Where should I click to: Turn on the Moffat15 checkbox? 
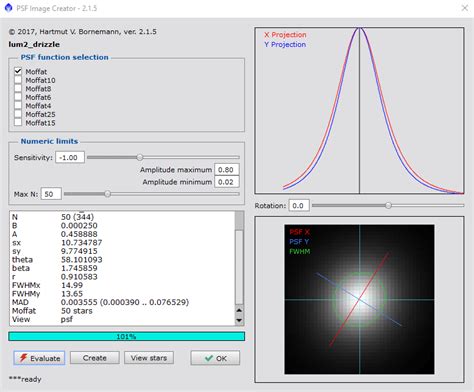pos(18,123)
